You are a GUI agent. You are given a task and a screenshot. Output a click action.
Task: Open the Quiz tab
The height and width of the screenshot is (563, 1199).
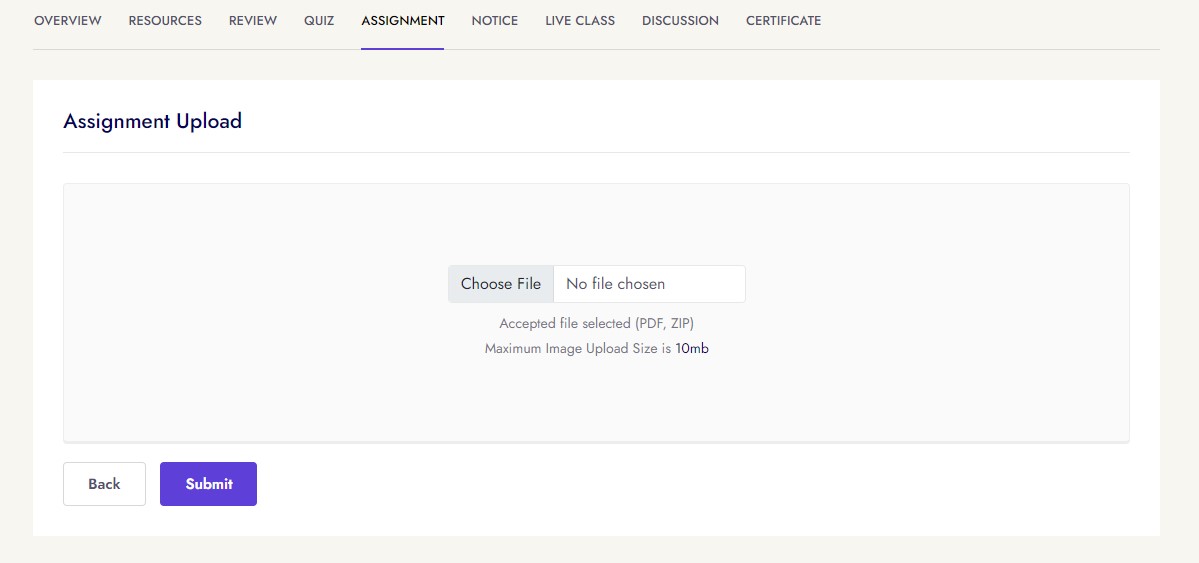(319, 21)
